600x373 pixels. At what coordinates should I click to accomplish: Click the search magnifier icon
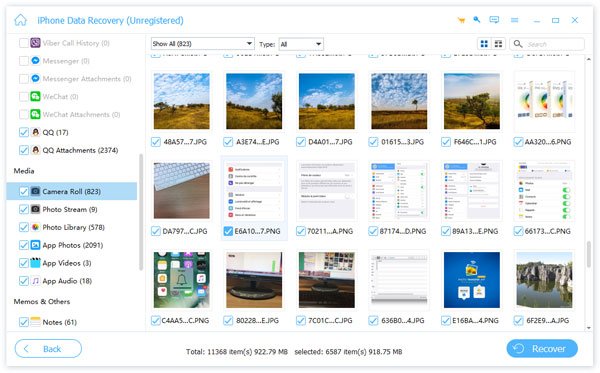click(518, 44)
